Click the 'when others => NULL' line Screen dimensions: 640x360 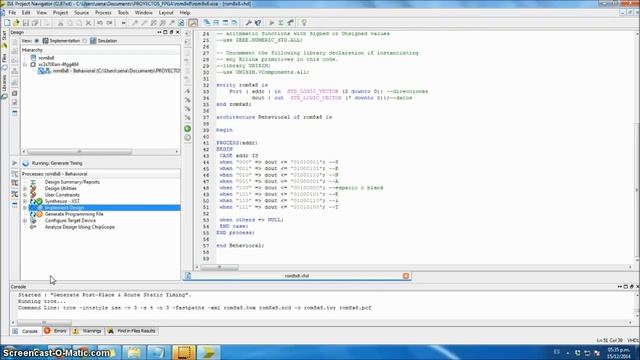tap(251, 220)
